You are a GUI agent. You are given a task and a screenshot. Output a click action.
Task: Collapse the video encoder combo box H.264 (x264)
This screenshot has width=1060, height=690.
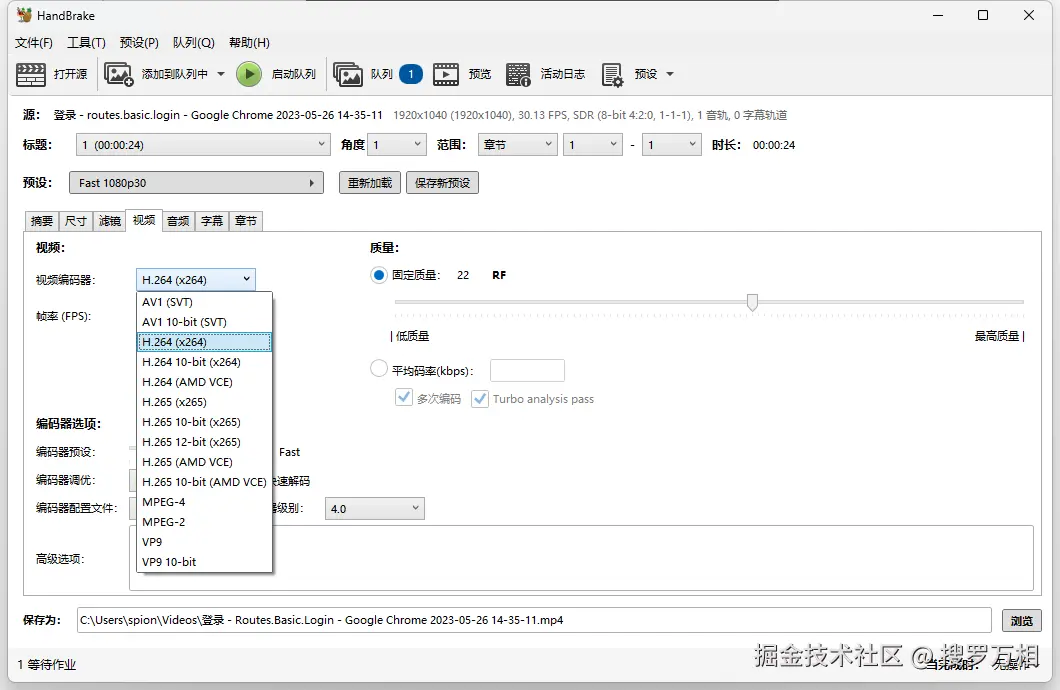point(195,280)
